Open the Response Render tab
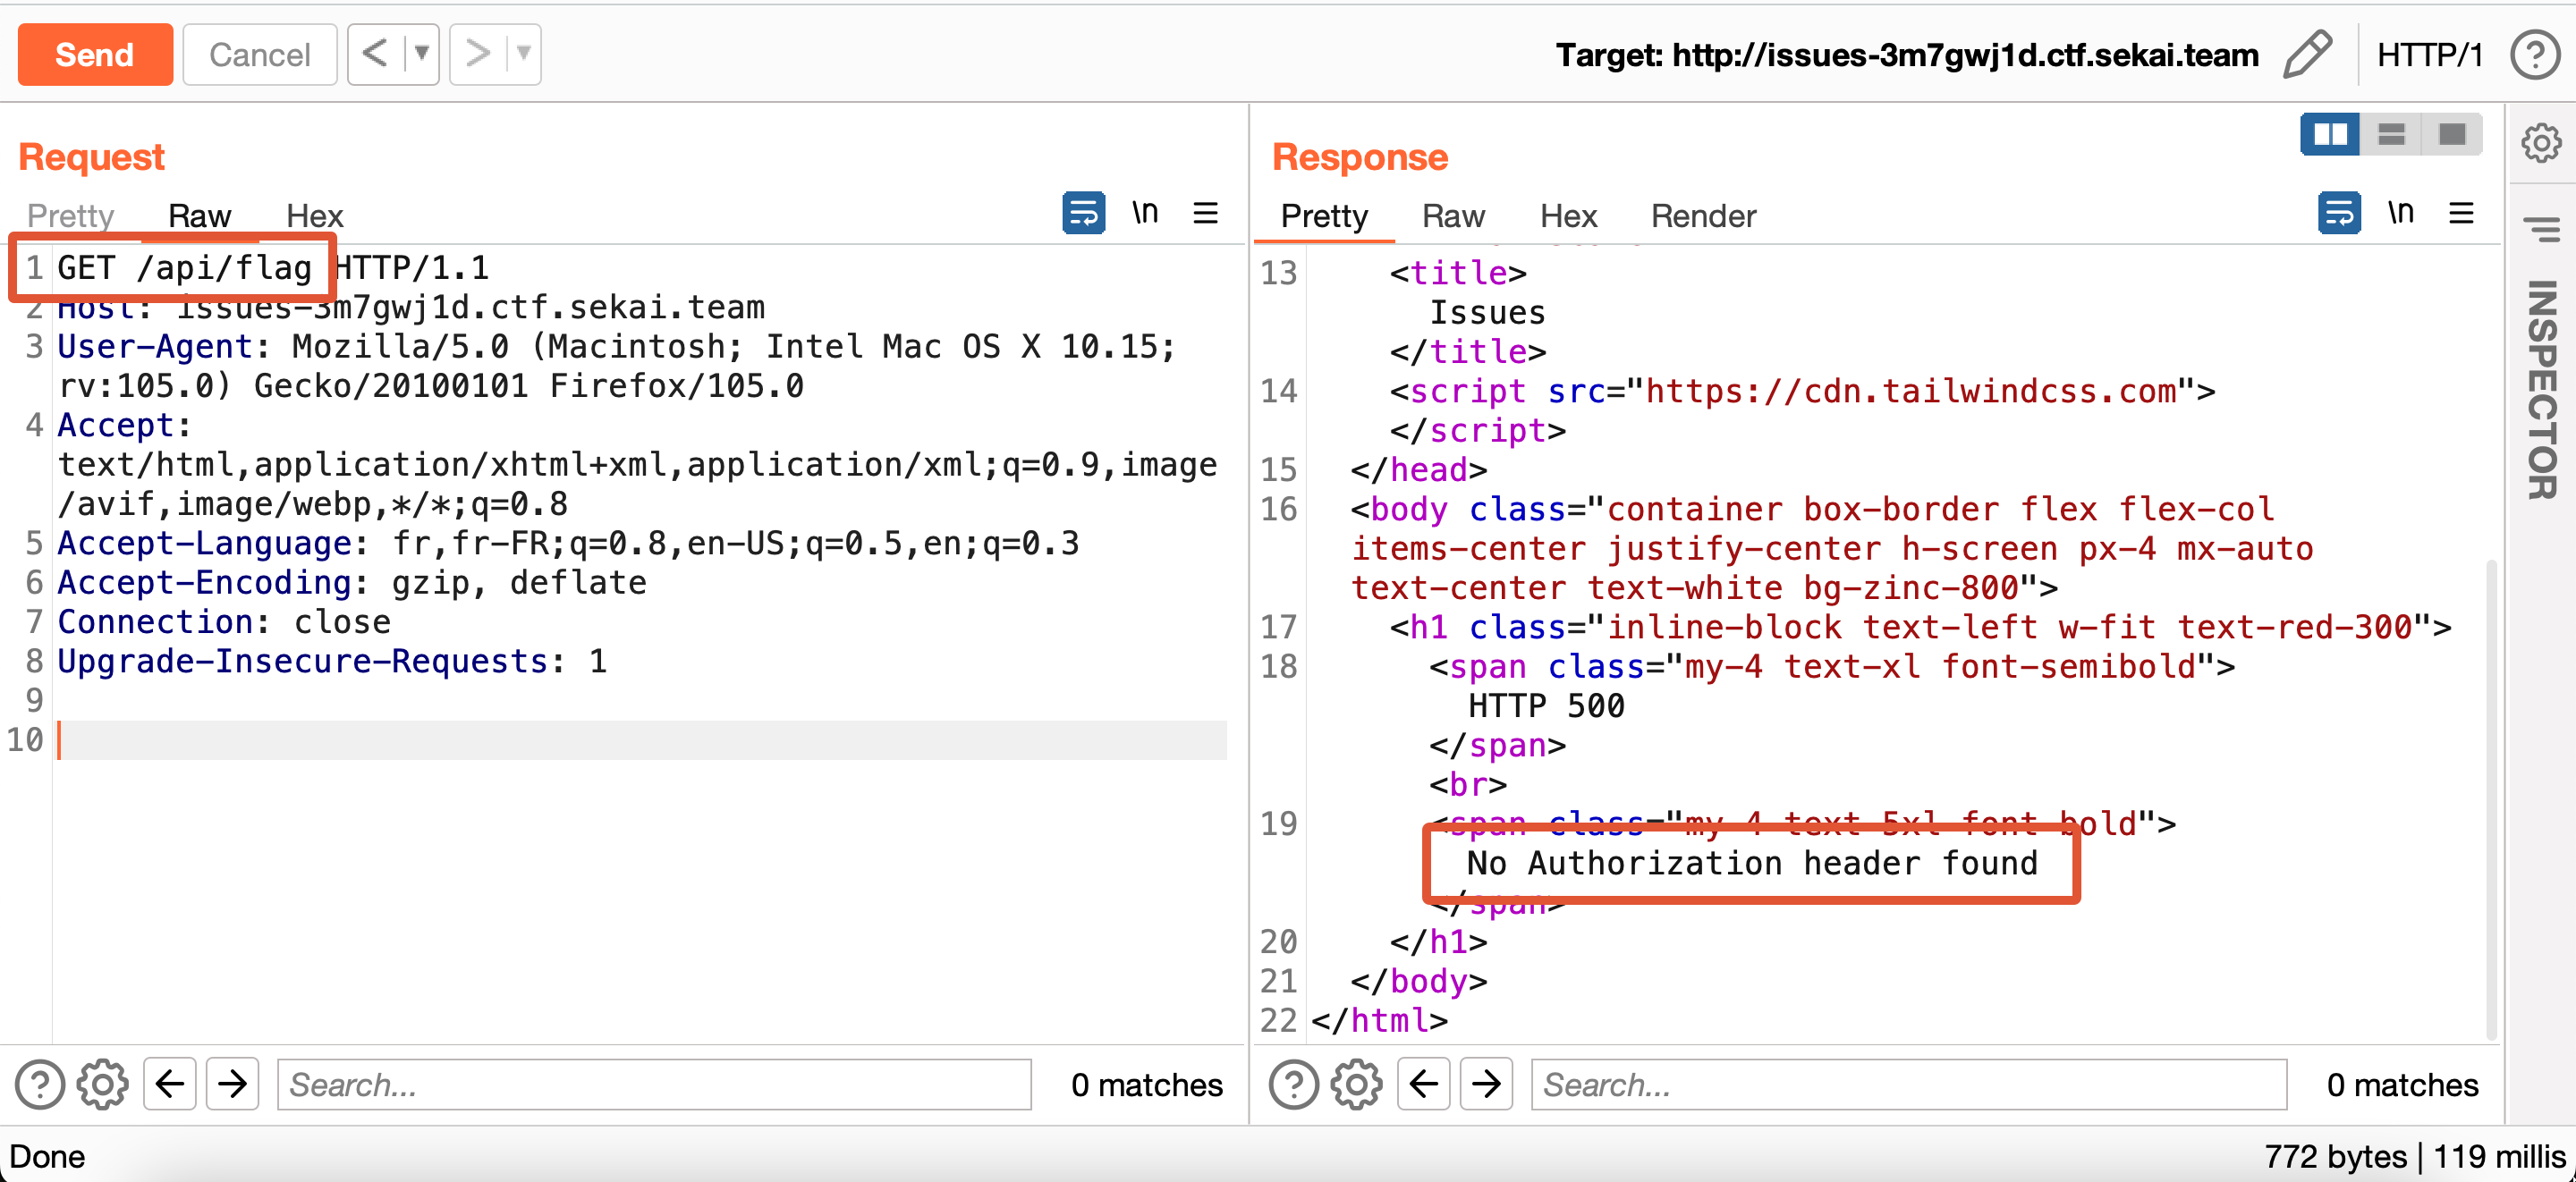Screen dimensions: 2576x1182 (x=1703, y=216)
